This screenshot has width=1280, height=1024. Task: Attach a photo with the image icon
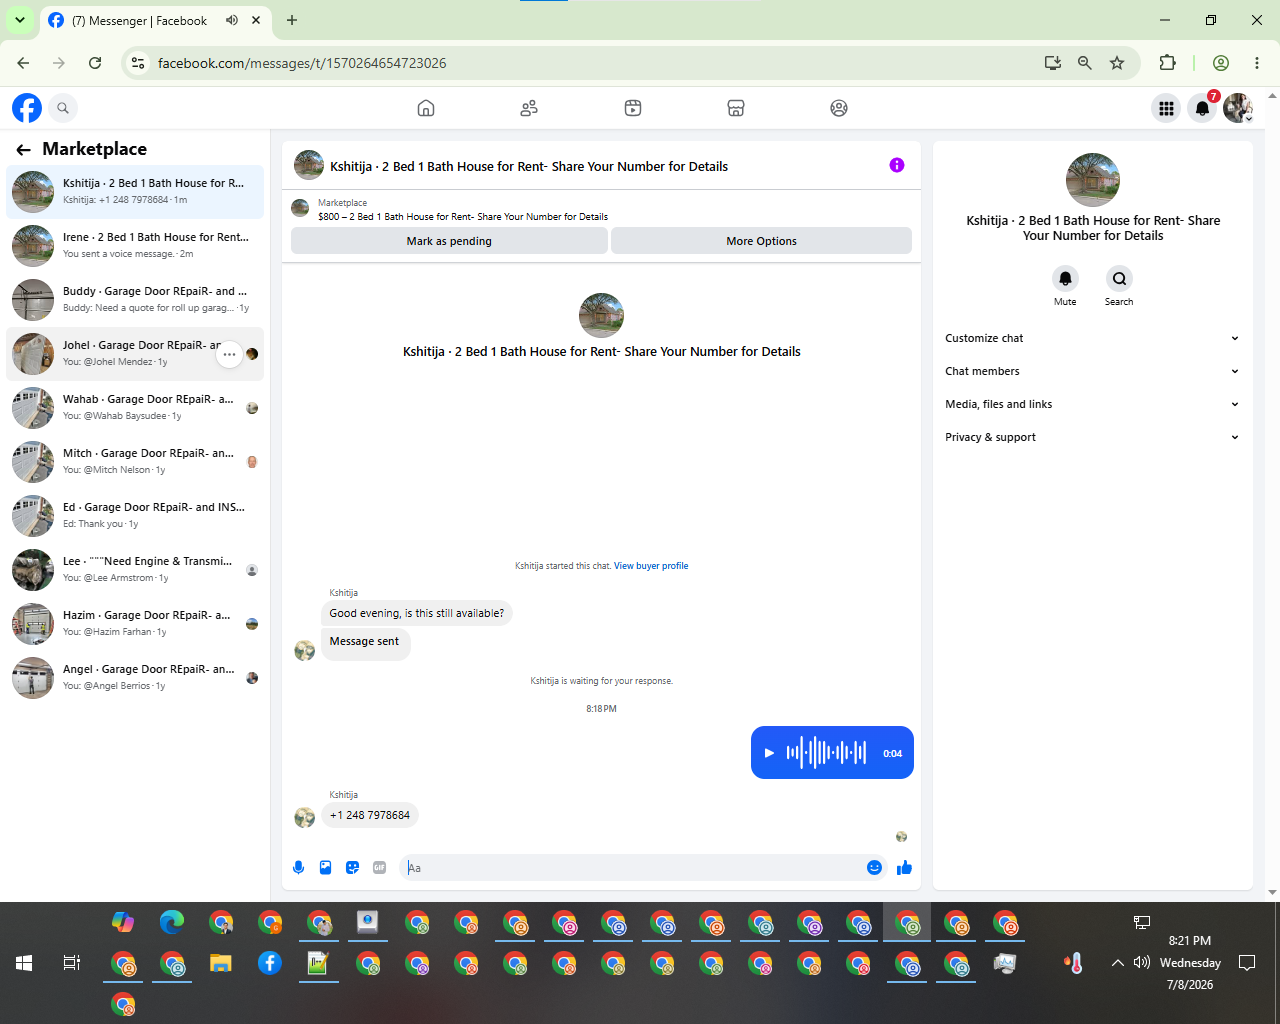tap(325, 868)
